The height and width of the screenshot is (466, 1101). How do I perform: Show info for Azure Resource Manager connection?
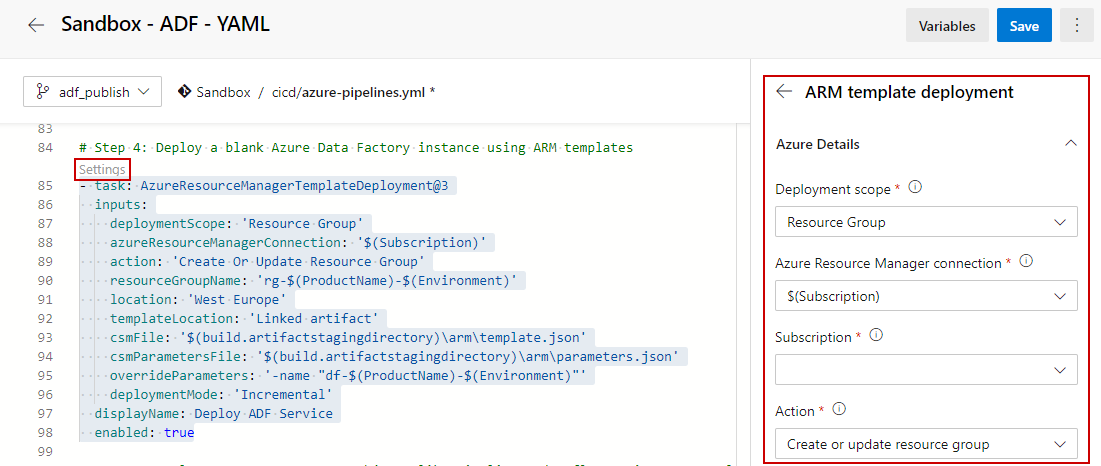coord(1026,262)
